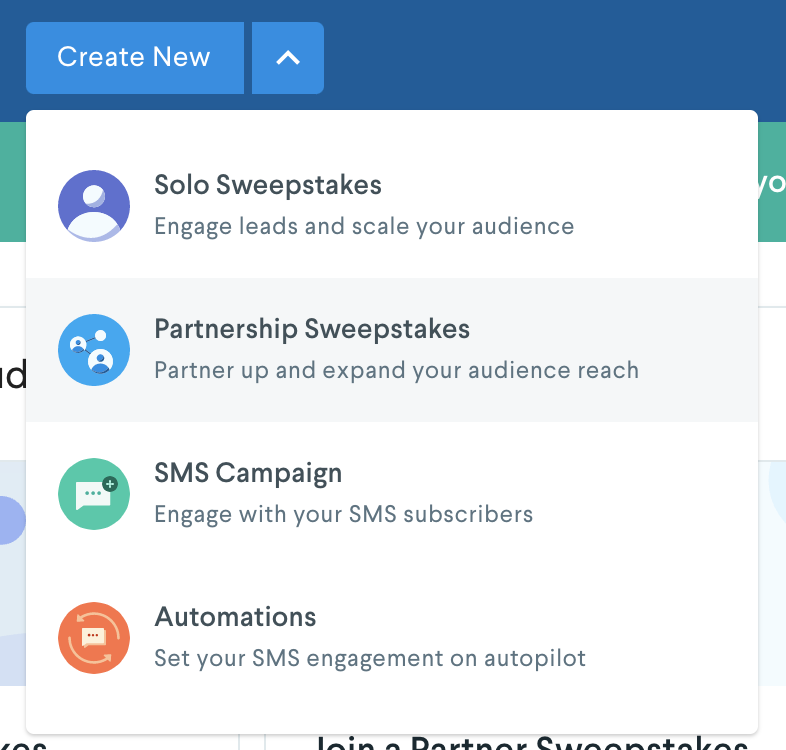Collapse the Create New dropdown chevron
This screenshot has width=786, height=750.
(288, 58)
